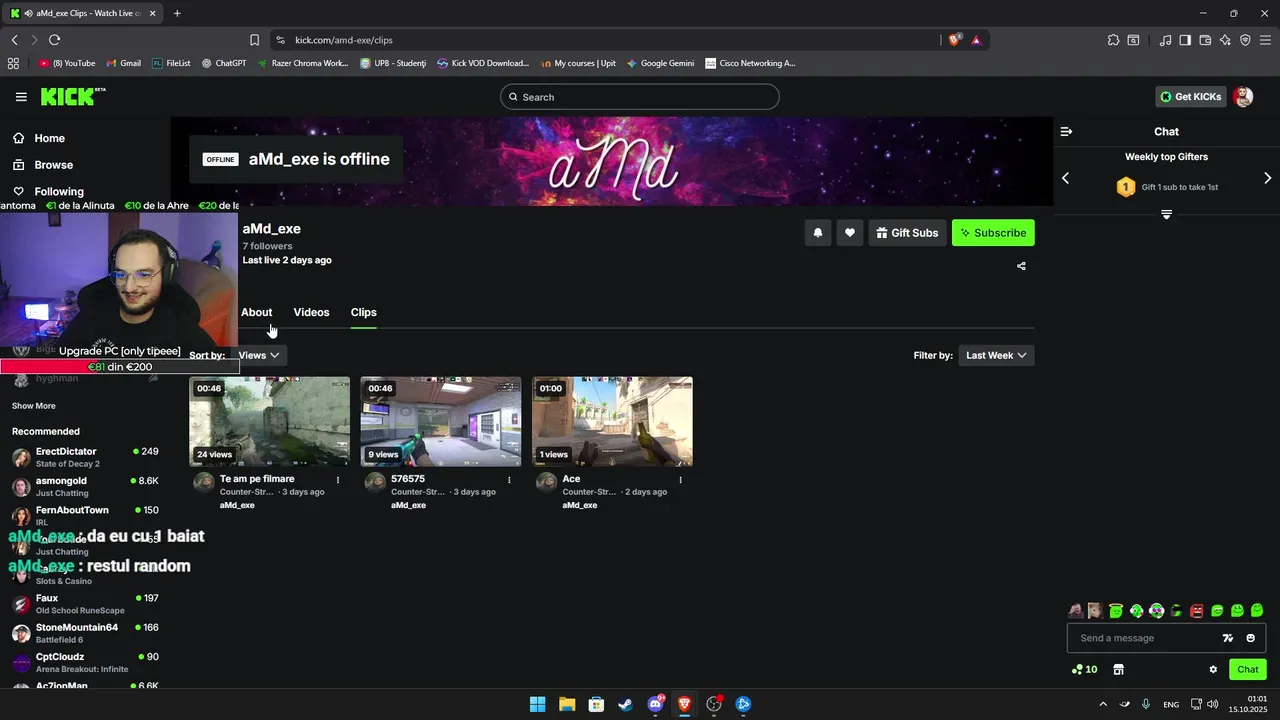
Task: Expand the followed channels with Show More
Action: pyautogui.click(x=34, y=406)
